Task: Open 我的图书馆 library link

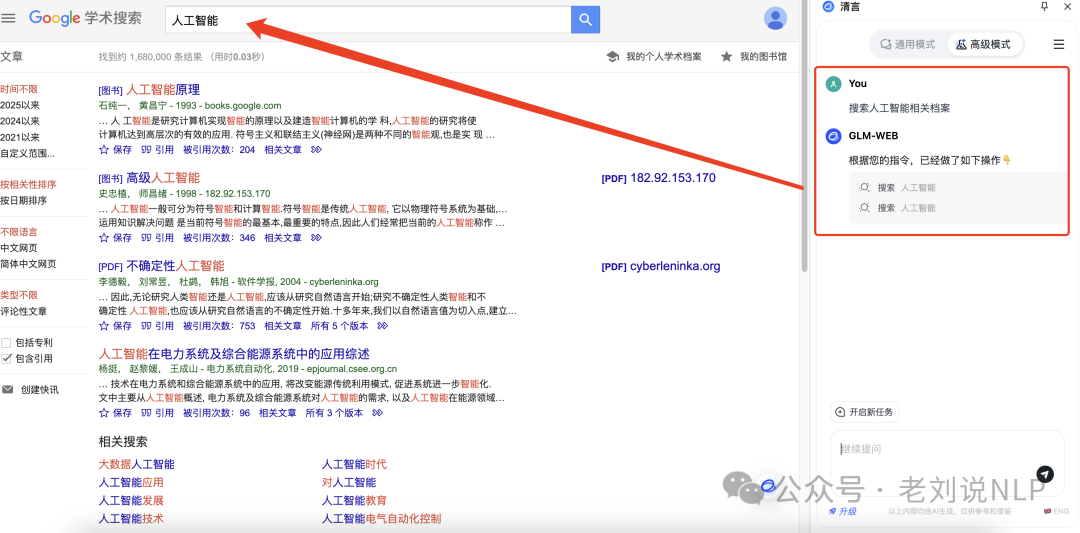Action: (754, 56)
